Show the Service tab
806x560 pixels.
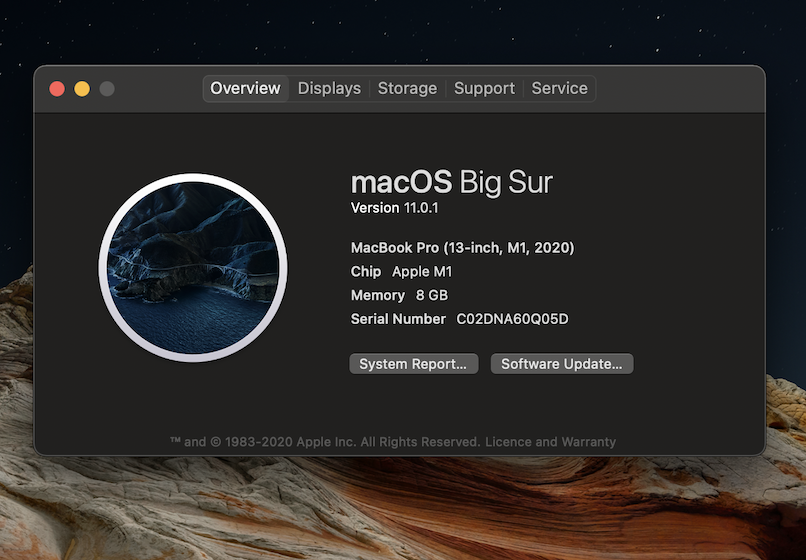(559, 88)
